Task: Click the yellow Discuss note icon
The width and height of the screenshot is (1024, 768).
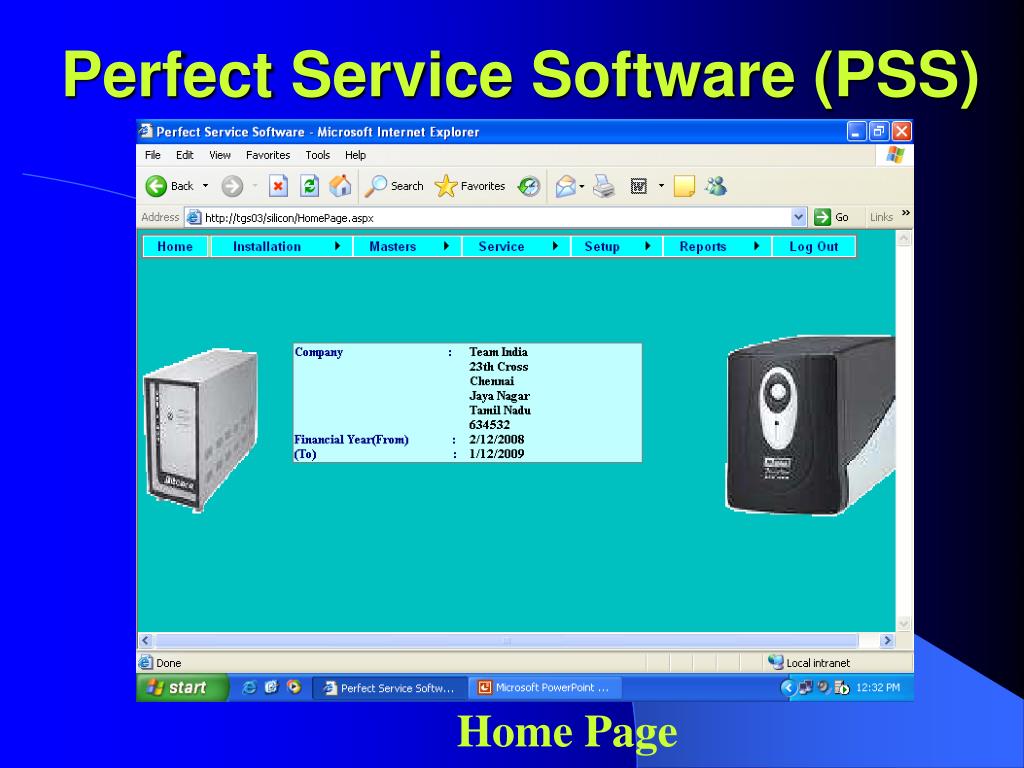Action: [x=684, y=186]
